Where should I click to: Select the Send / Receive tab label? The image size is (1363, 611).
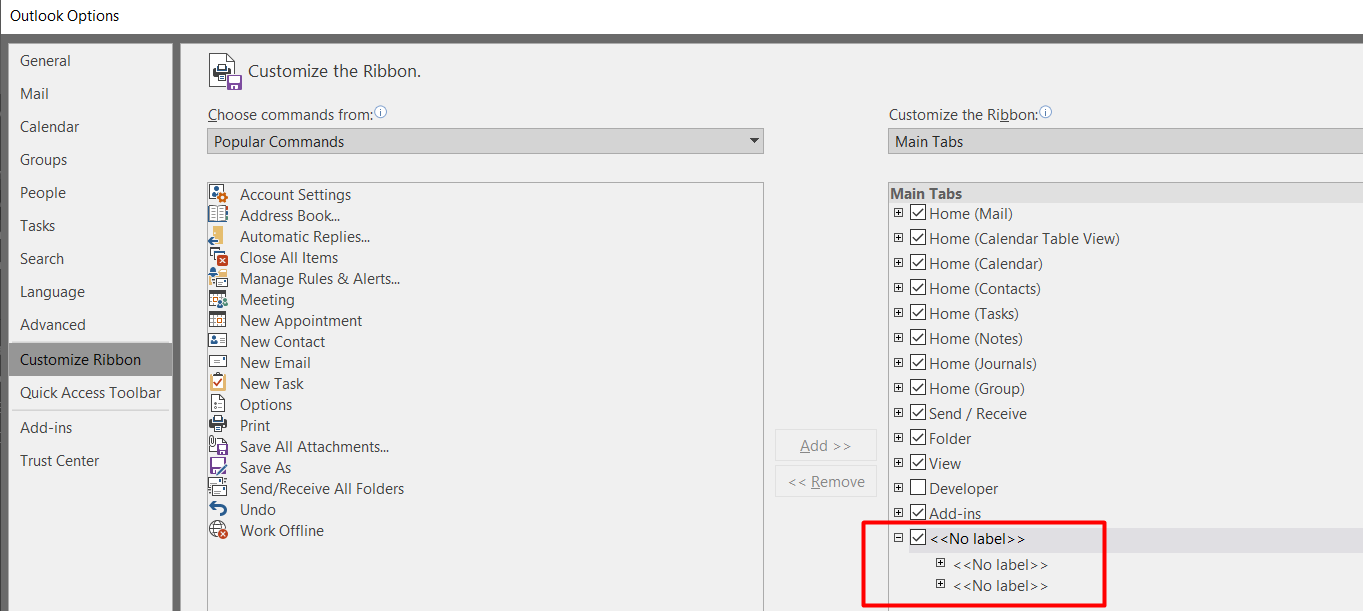coord(977,413)
